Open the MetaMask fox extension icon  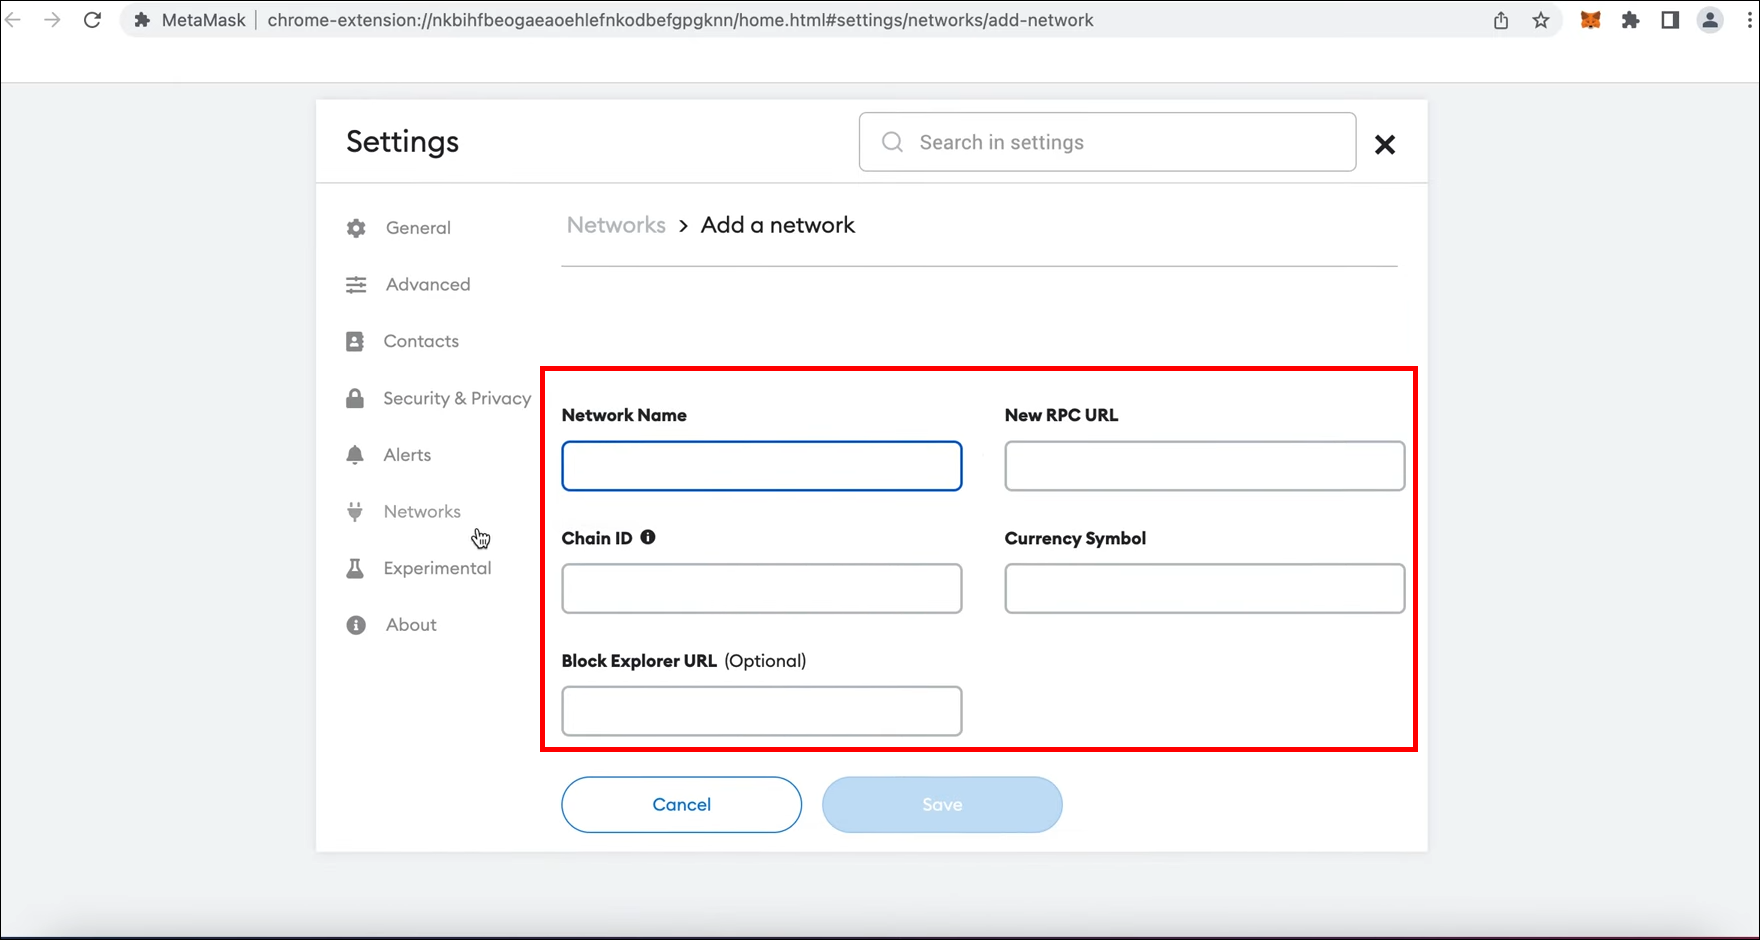point(1590,20)
